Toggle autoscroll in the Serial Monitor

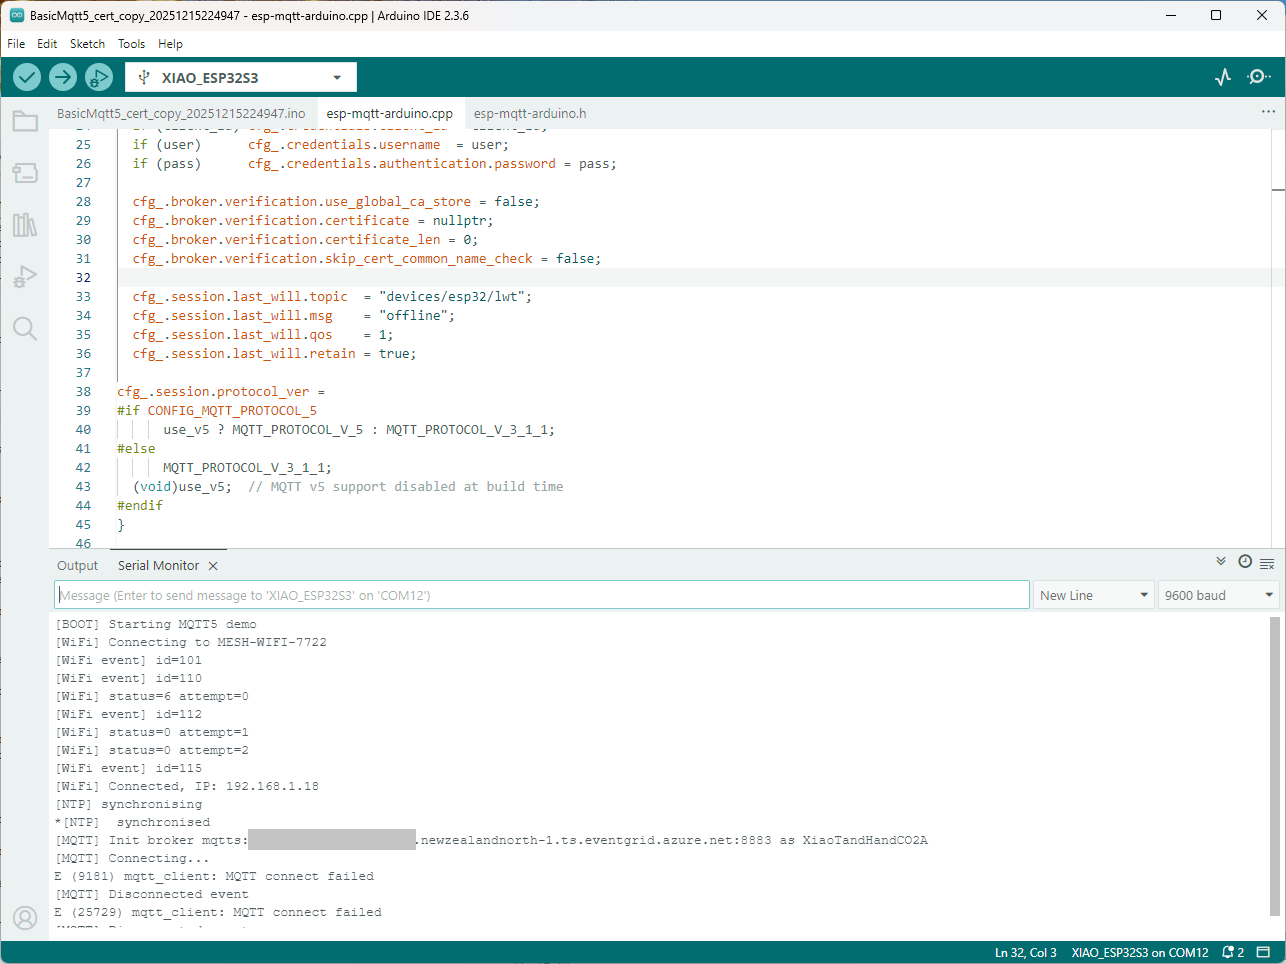tap(1221, 562)
